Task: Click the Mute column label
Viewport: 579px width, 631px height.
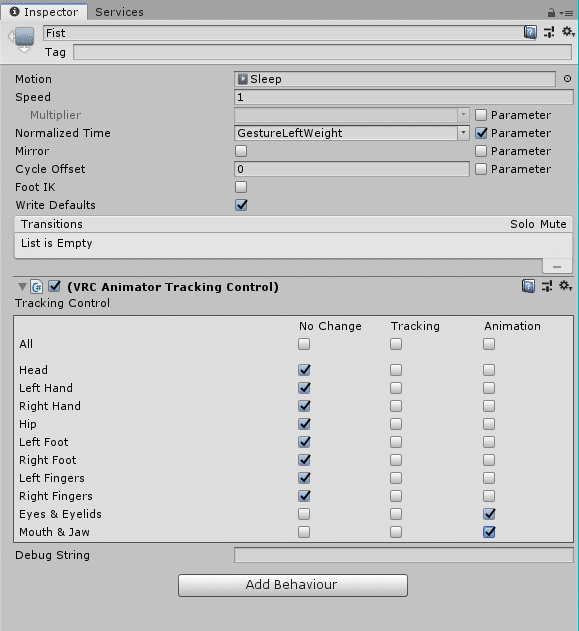Action: 553,224
